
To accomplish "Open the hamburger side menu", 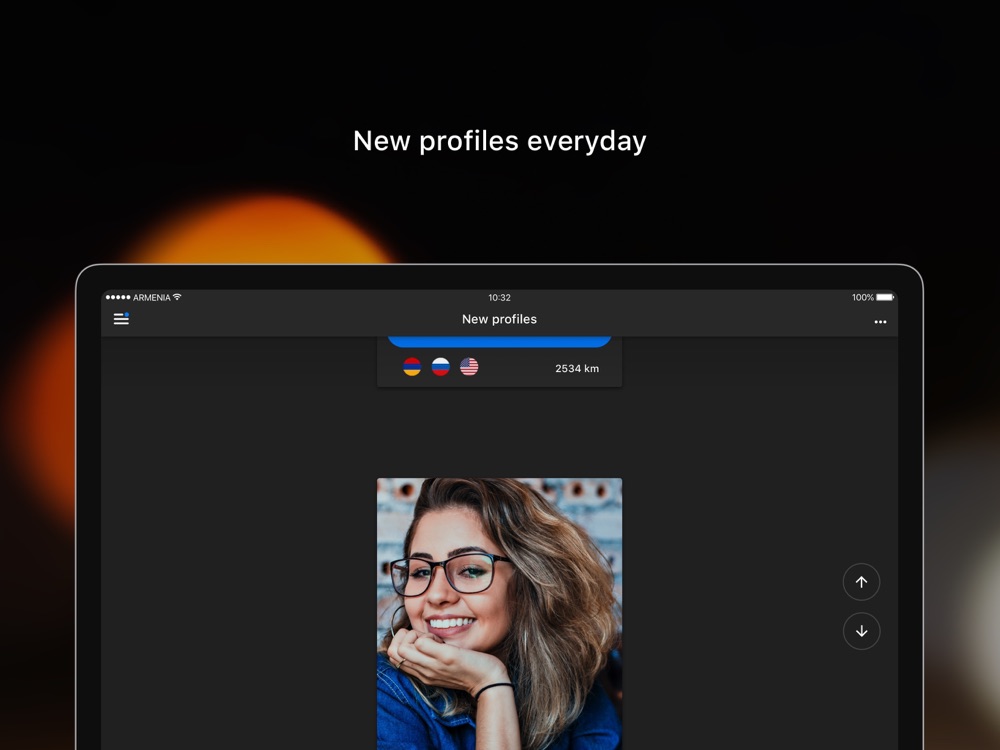I will pos(121,319).
